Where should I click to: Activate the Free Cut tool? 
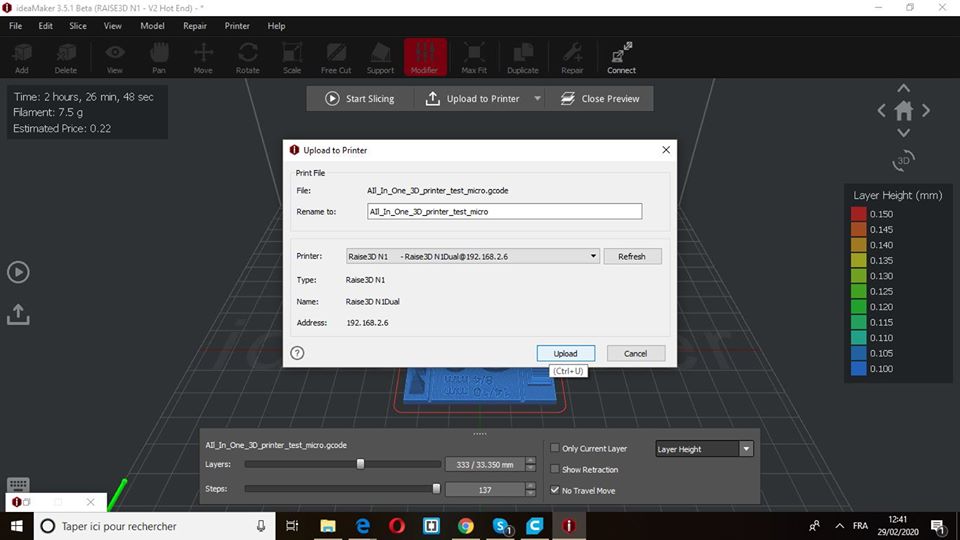point(336,58)
